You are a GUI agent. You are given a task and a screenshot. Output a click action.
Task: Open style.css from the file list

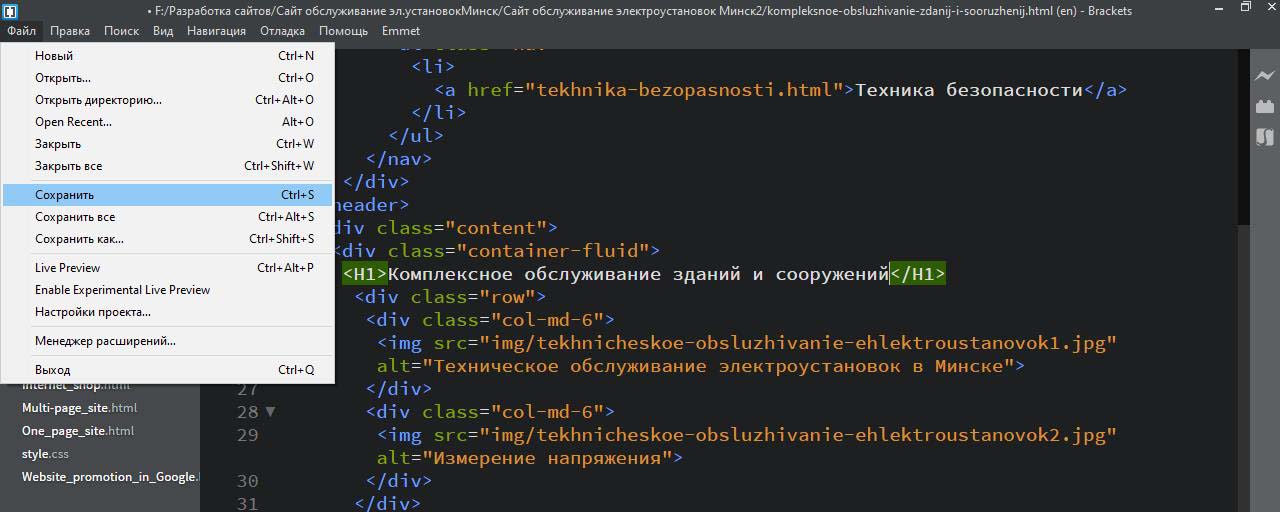point(46,454)
